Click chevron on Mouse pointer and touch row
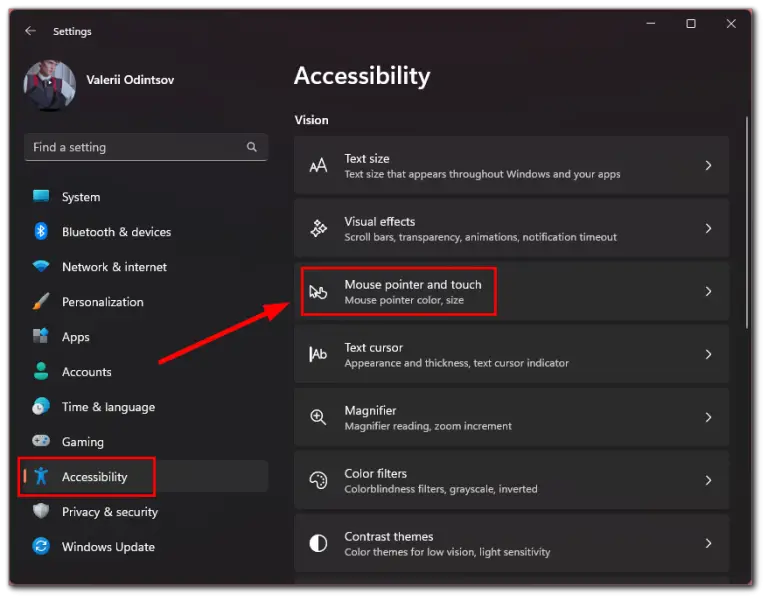This screenshot has height=601, width=768. point(708,291)
